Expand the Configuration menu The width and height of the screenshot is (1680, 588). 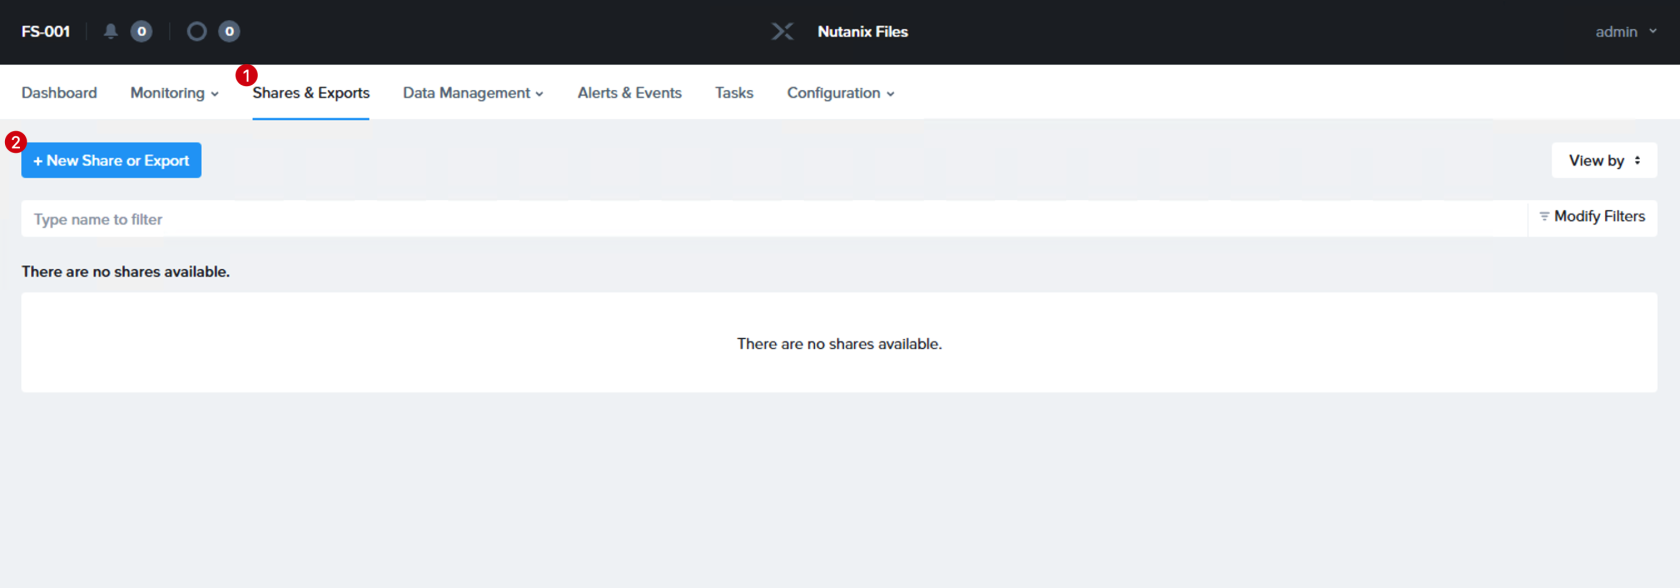[840, 93]
